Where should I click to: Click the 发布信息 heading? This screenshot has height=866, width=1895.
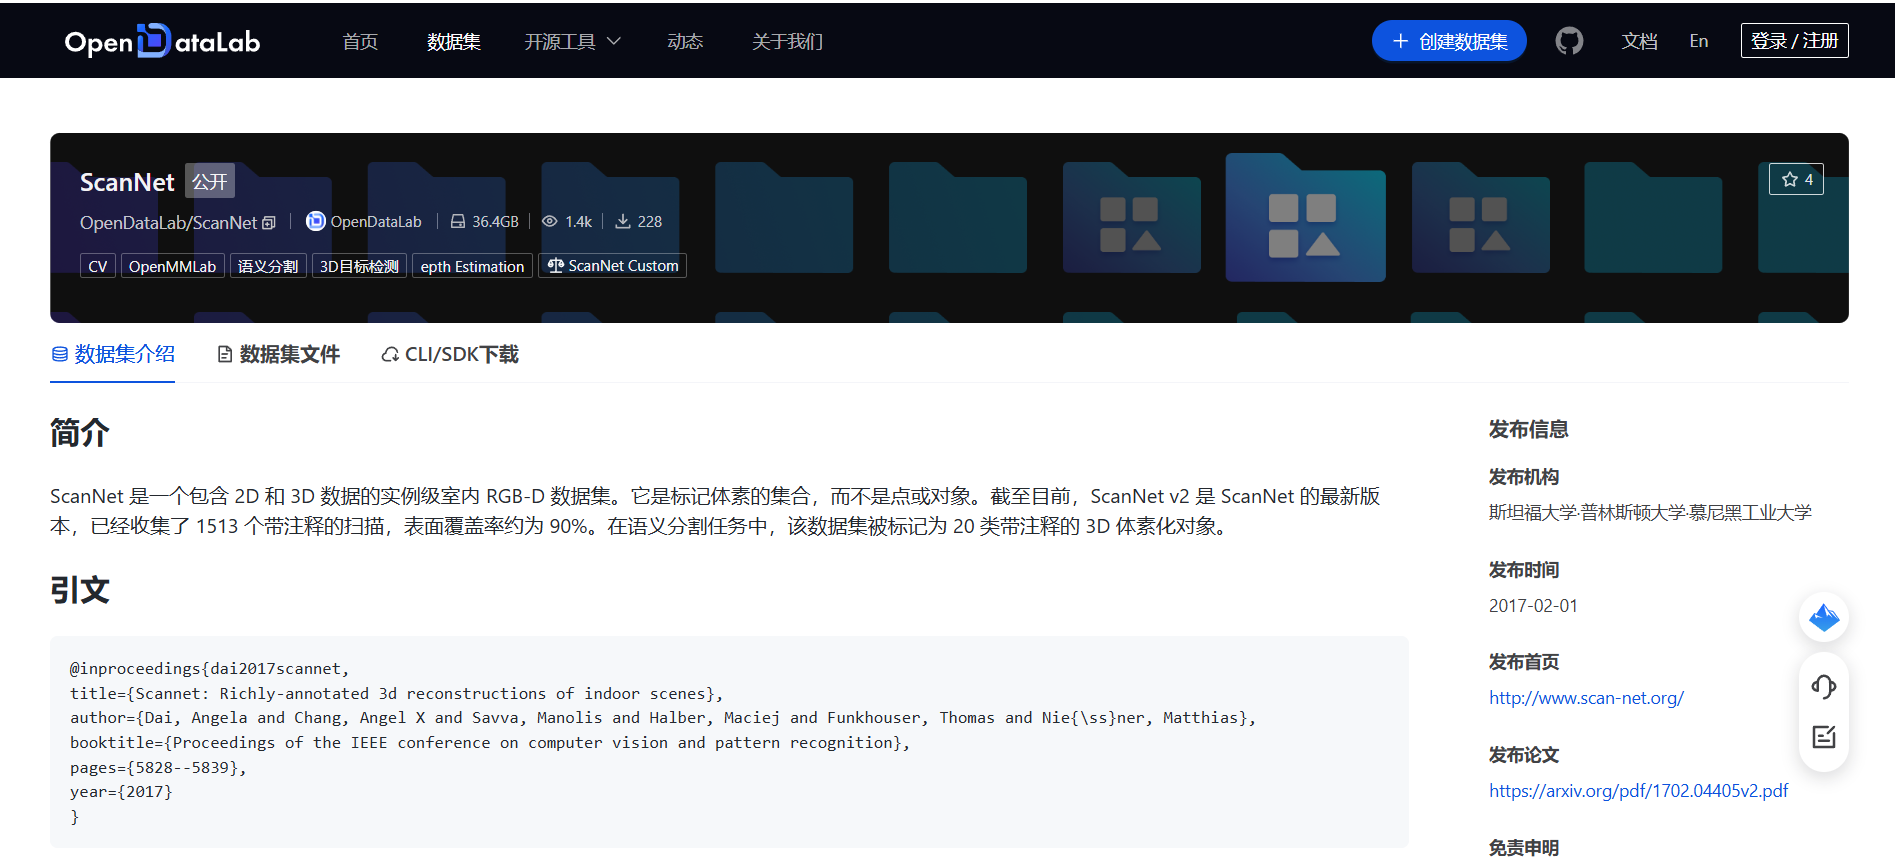(1528, 429)
